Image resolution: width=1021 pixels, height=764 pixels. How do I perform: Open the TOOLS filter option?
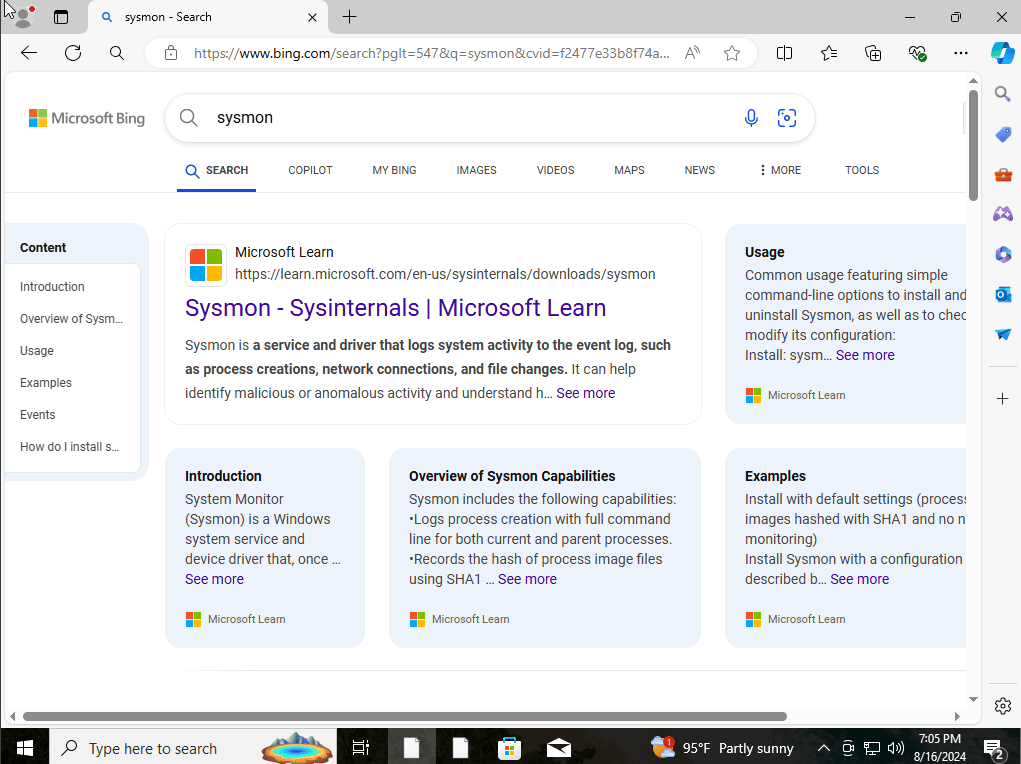click(x=861, y=170)
